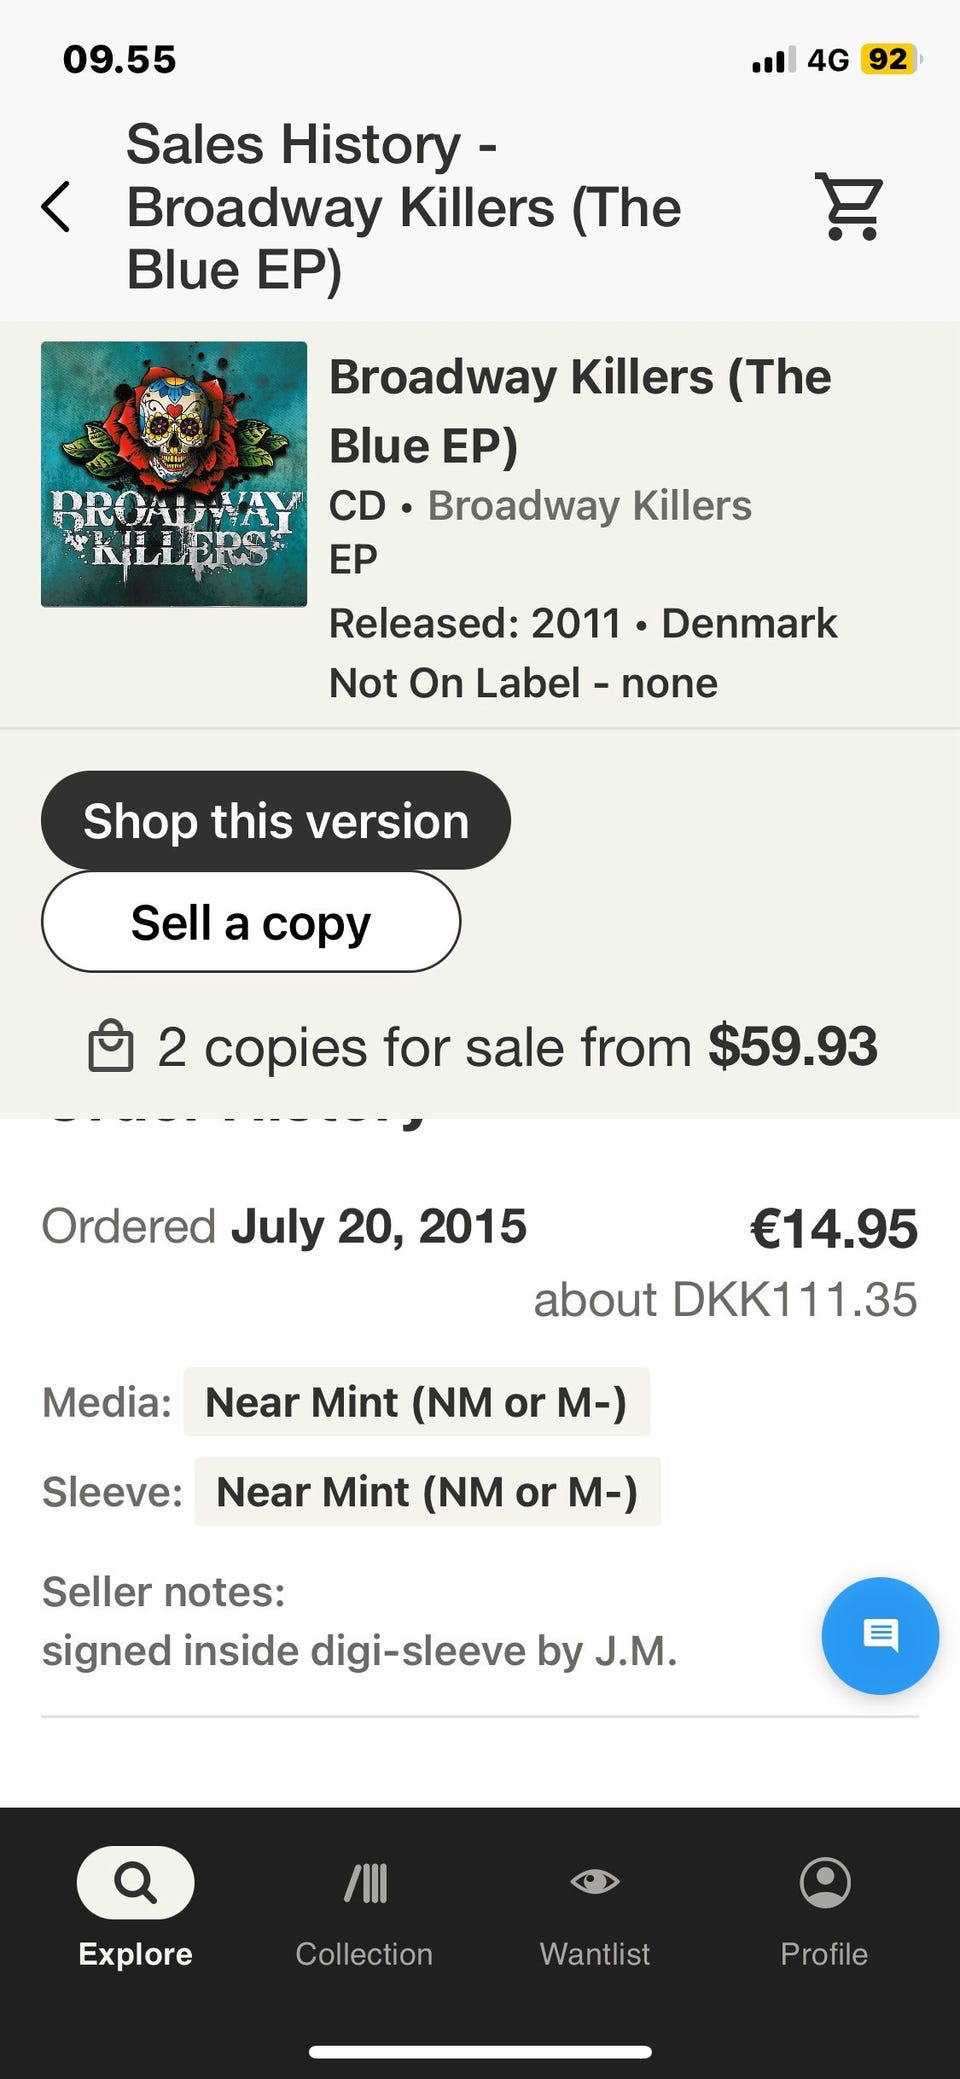This screenshot has height=2079, width=960.
Task: Open the shopping cart
Action: pyautogui.click(x=850, y=207)
